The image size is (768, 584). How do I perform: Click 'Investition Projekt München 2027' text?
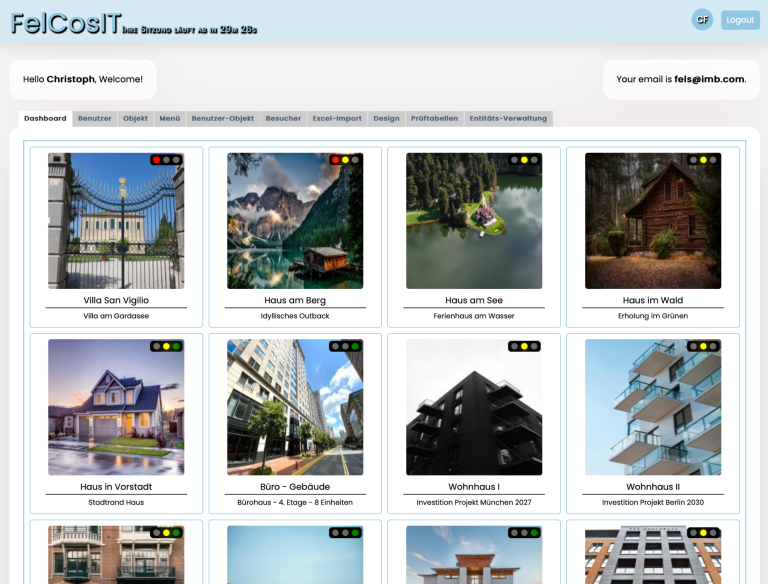coord(474,503)
